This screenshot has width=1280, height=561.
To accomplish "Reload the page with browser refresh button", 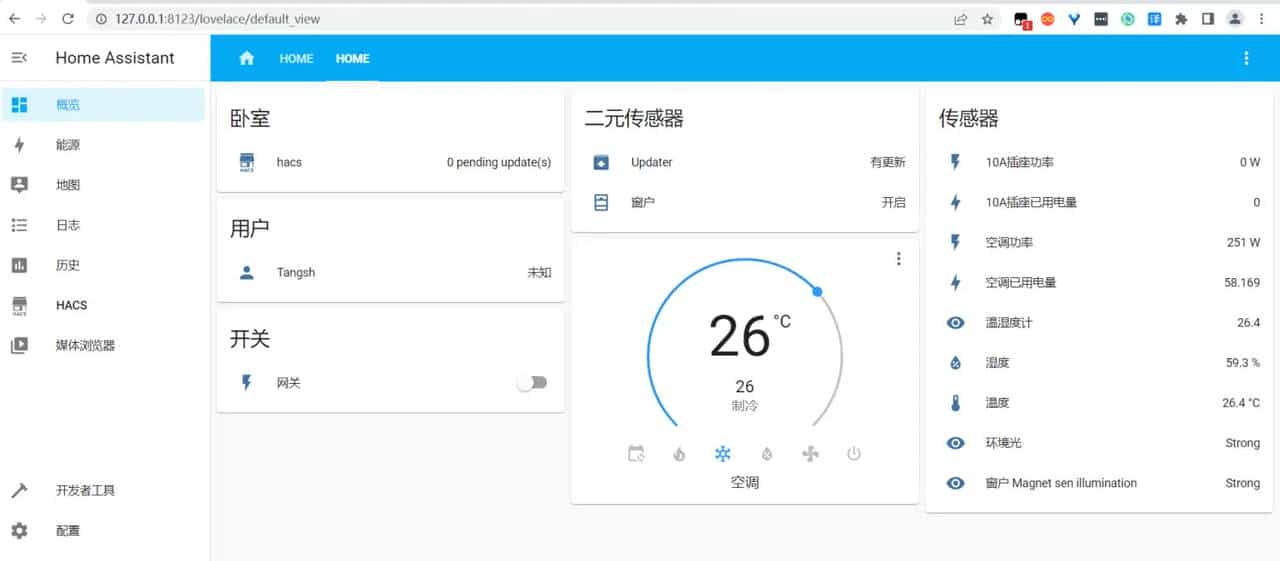I will [x=68, y=18].
